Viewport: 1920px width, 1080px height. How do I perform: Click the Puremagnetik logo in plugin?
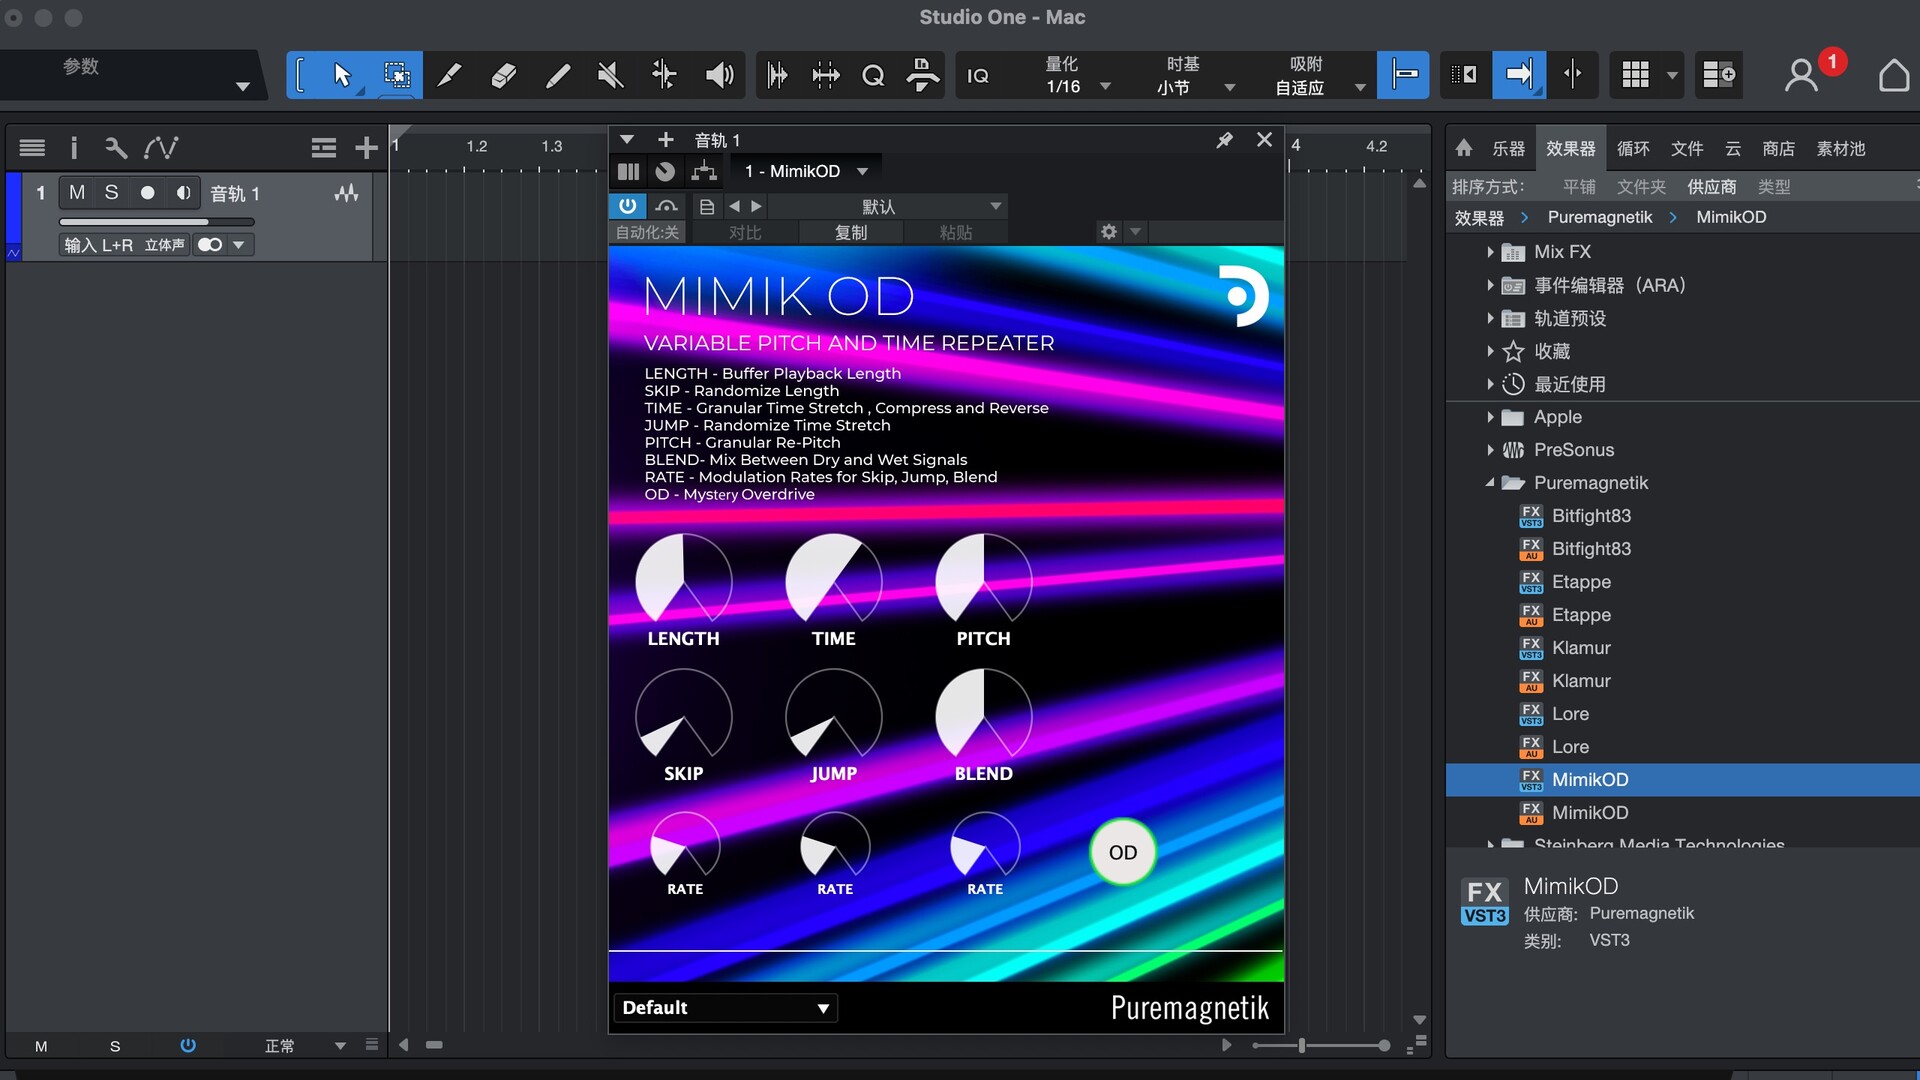(1243, 296)
